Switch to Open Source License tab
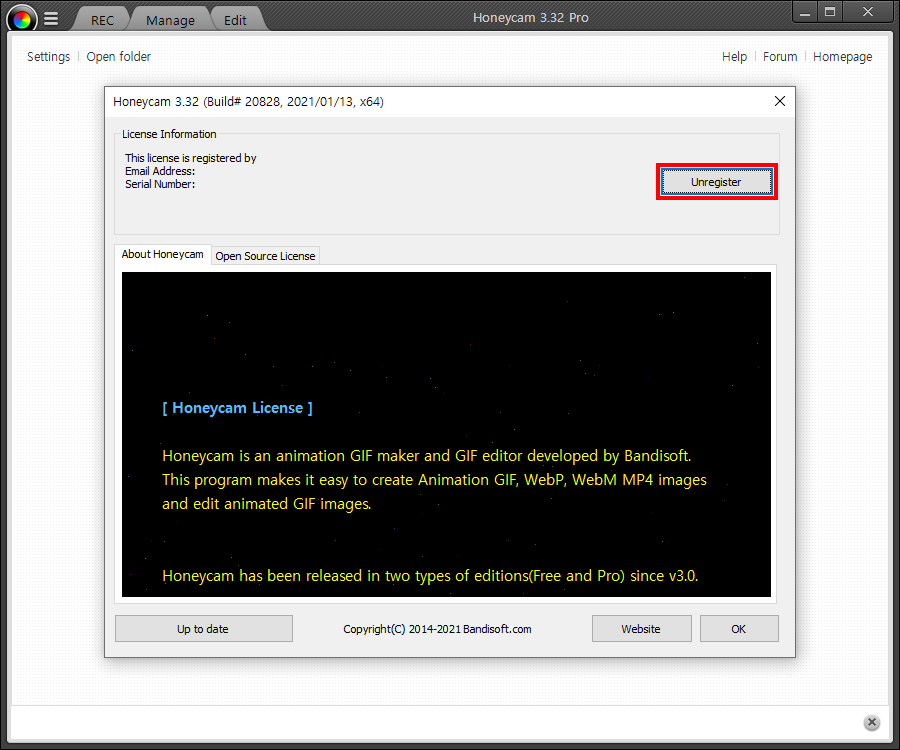Screen dimensions: 900x750 click(265, 256)
